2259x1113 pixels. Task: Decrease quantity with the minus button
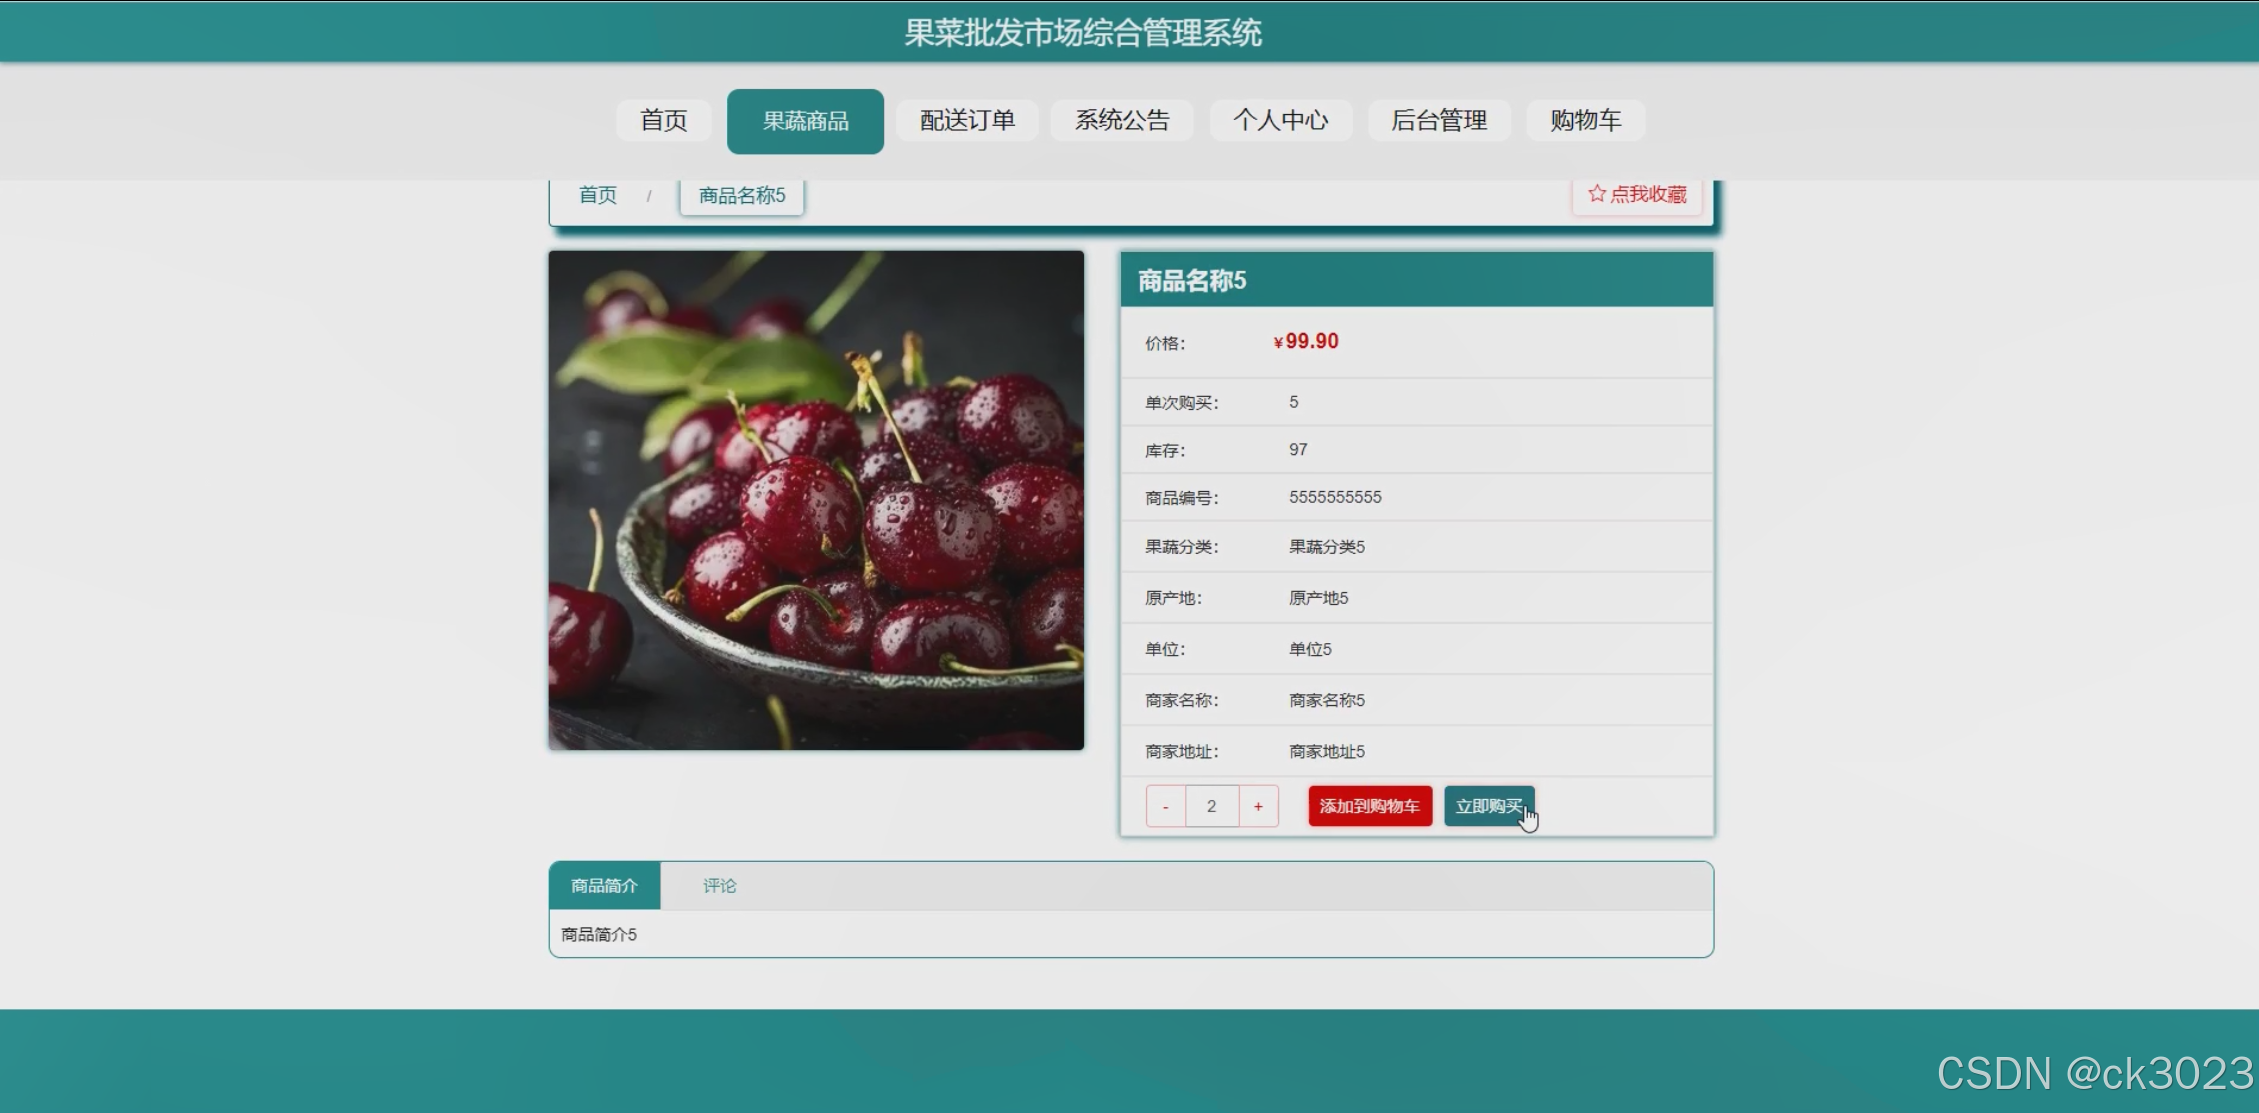pos(1165,806)
